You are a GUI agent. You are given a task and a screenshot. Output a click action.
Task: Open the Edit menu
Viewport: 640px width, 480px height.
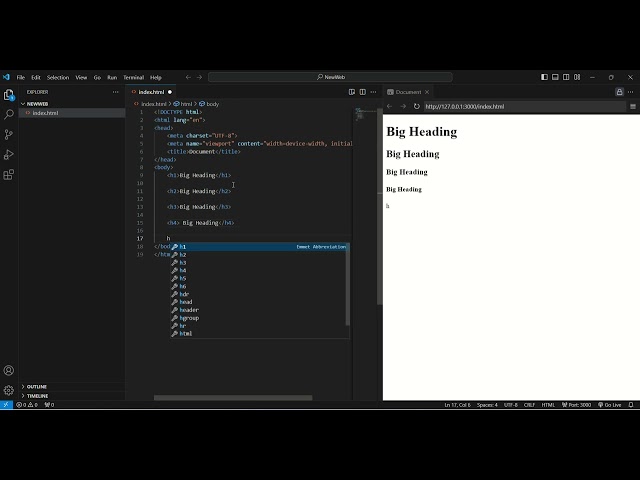click(x=36, y=77)
